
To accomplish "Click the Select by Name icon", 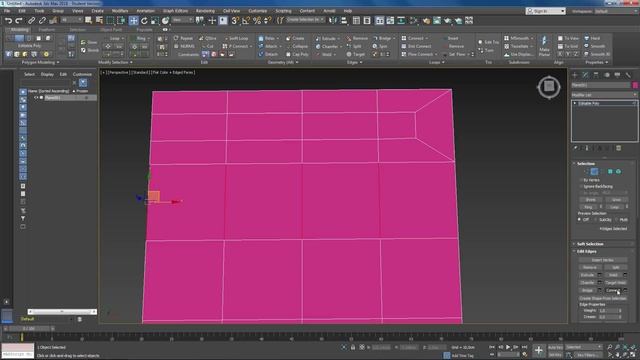I will click(x=99, y=20).
